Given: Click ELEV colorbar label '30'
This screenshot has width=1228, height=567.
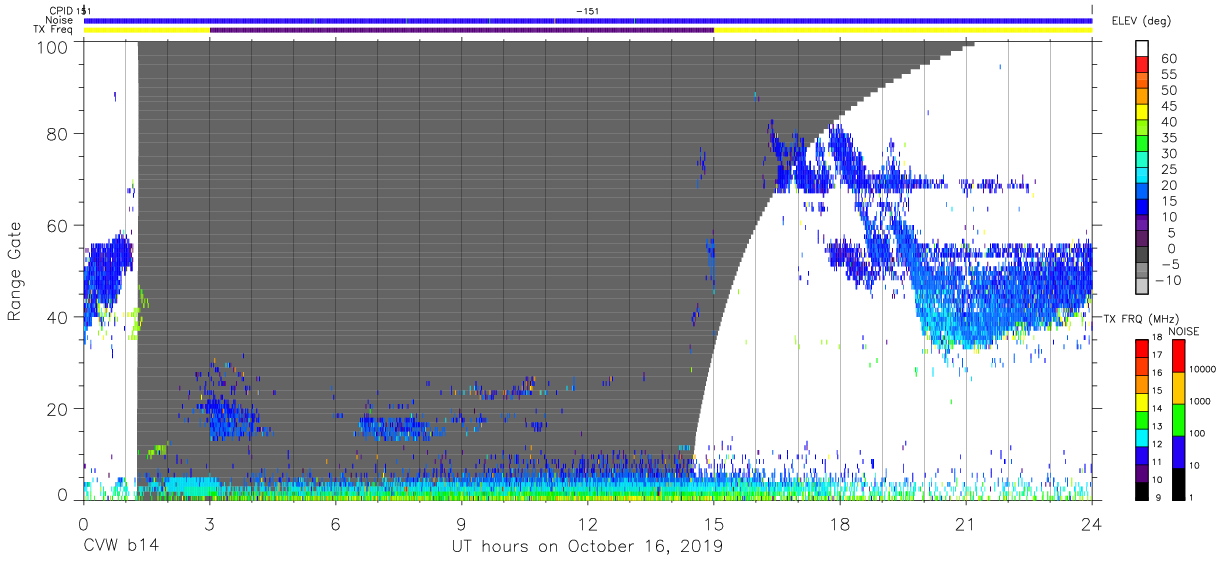Looking at the screenshot, I should pos(1169,154).
